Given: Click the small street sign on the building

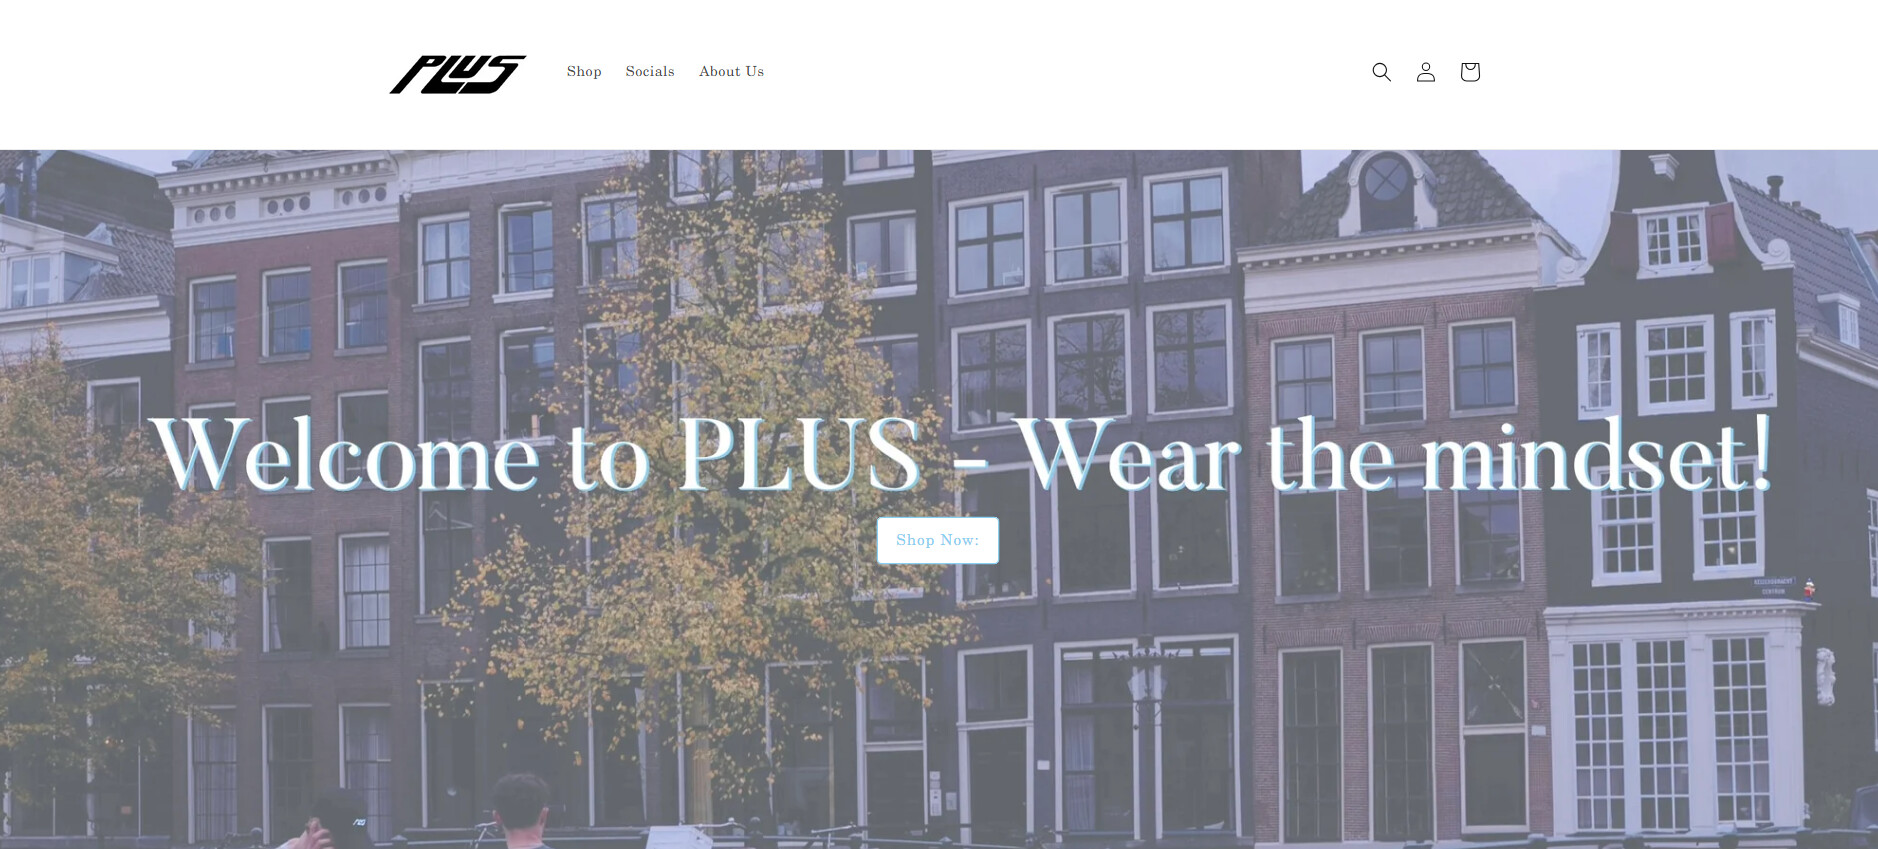Looking at the screenshot, I should pos(1773,586).
